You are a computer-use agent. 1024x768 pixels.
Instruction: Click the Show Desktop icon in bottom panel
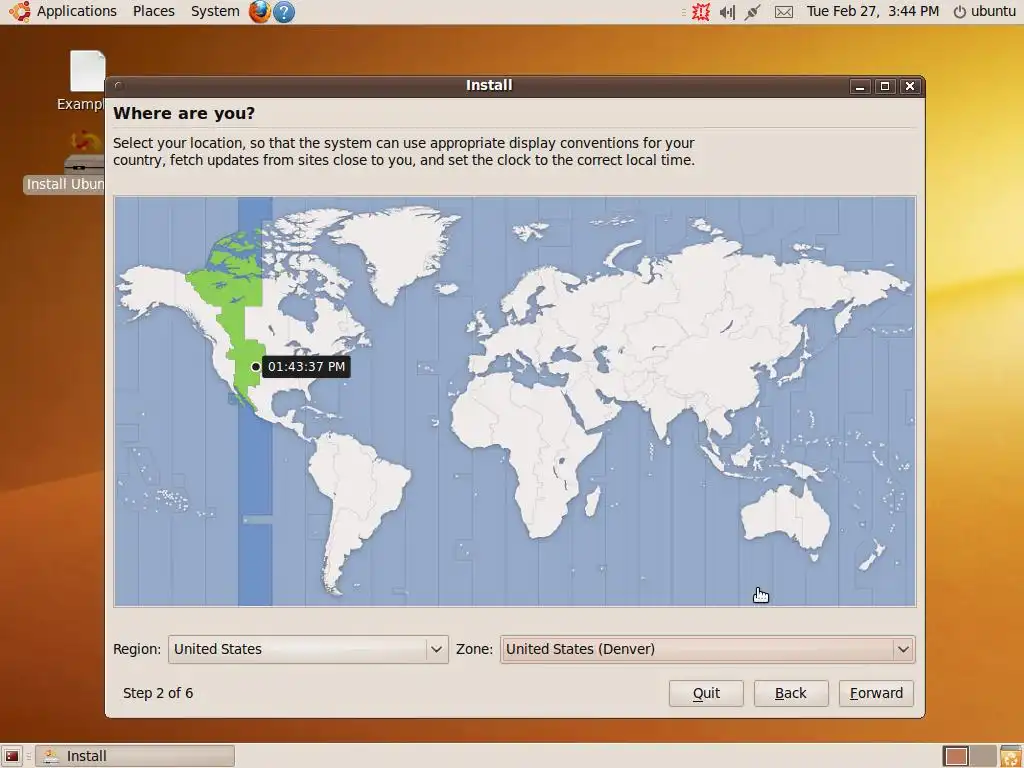12,756
